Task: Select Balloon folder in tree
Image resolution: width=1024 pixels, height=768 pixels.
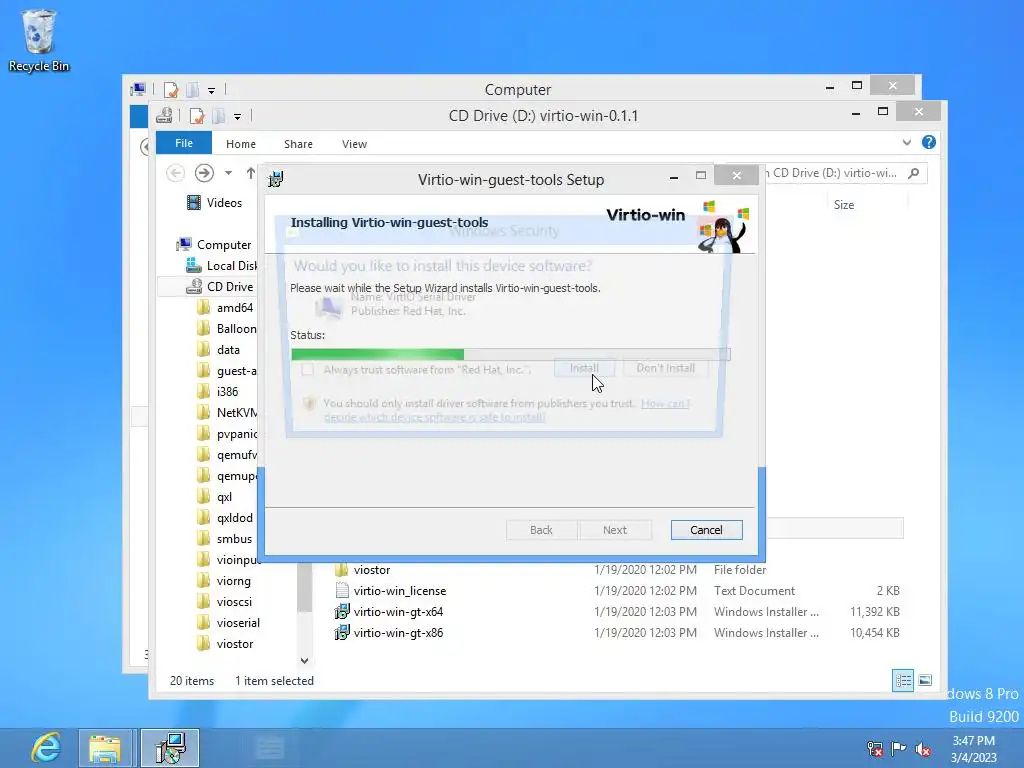Action: tap(227, 328)
